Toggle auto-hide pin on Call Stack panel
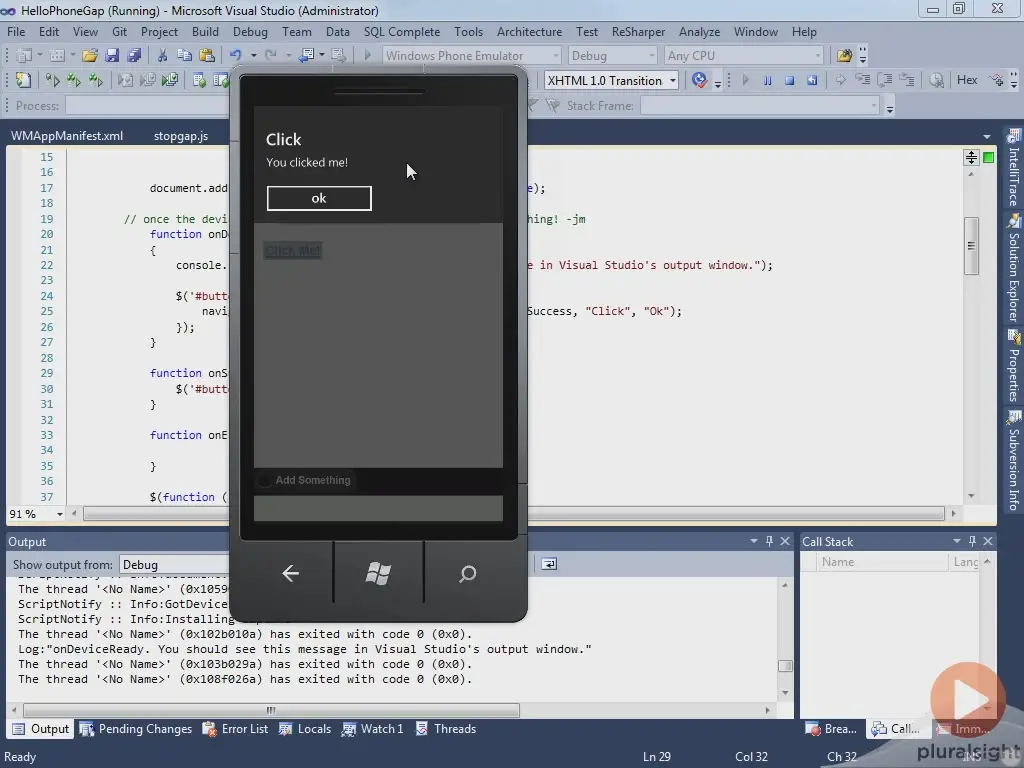The height and width of the screenshot is (768, 1024). tap(970, 541)
